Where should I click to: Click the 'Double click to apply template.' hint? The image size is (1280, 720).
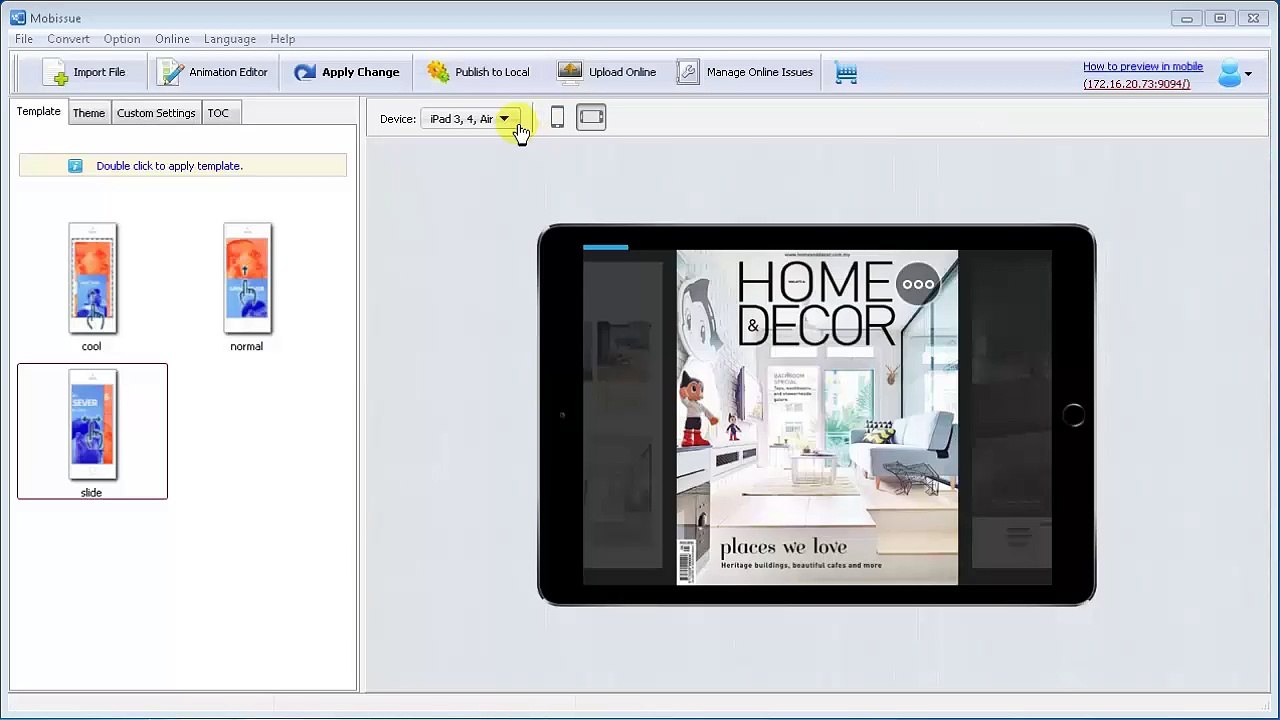coord(170,166)
